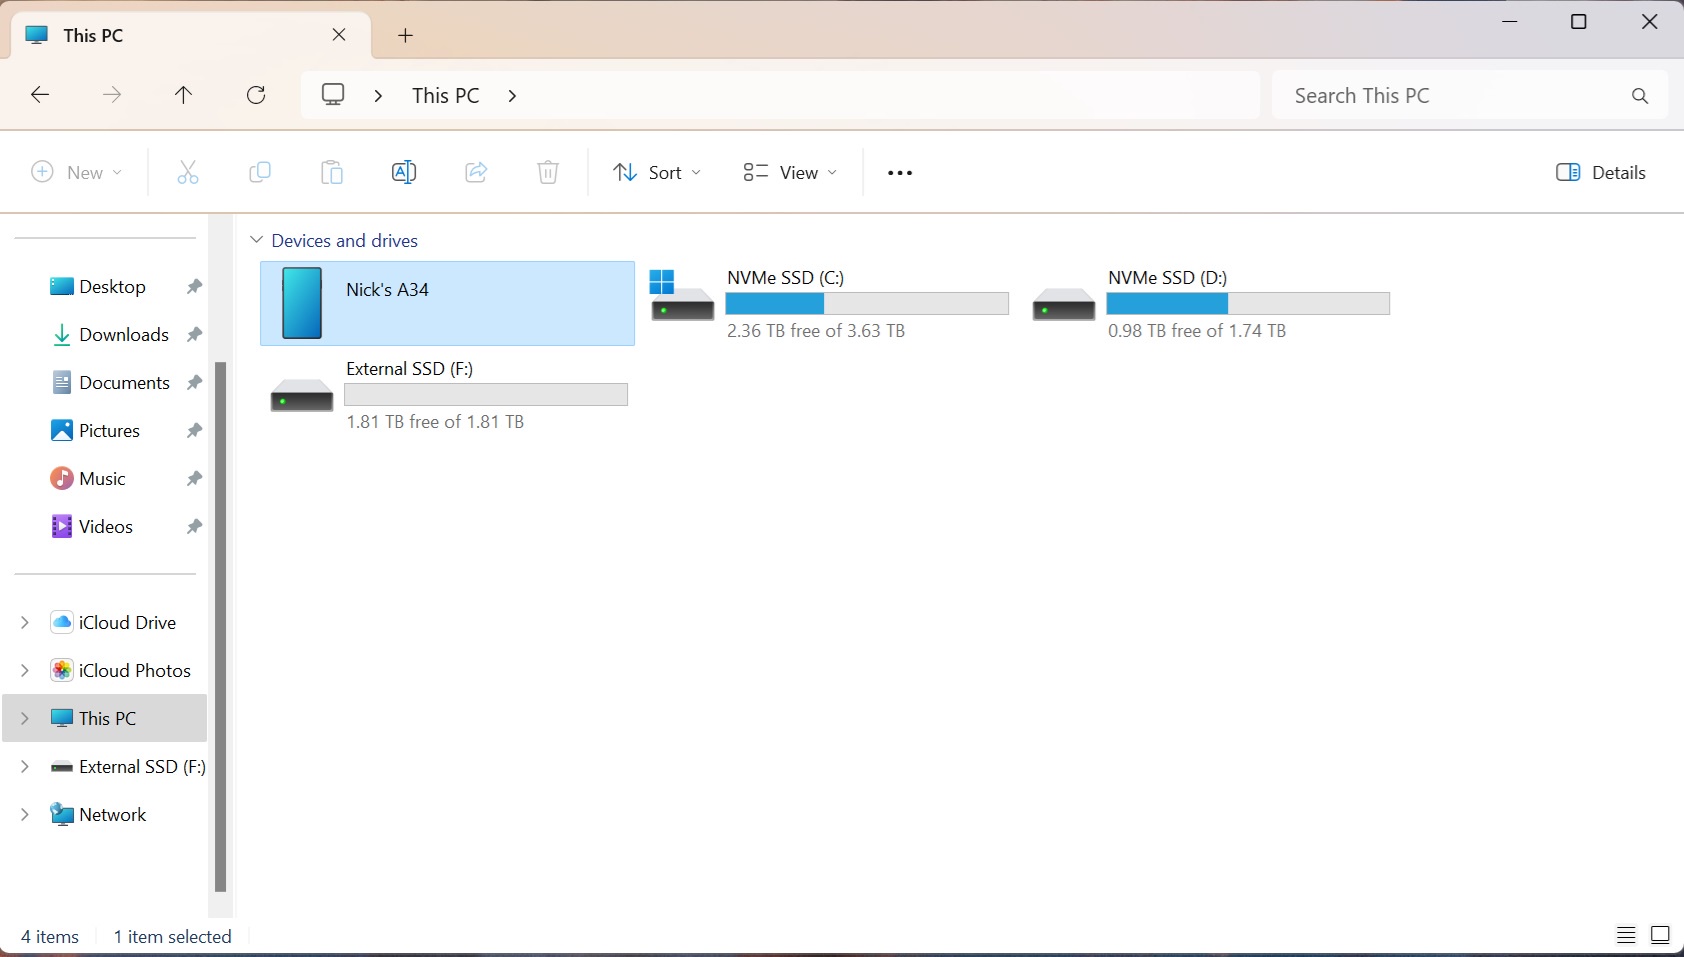Expand iCloud Drive in sidebar
This screenshot has width=1684, height=957.
(25, 622)
